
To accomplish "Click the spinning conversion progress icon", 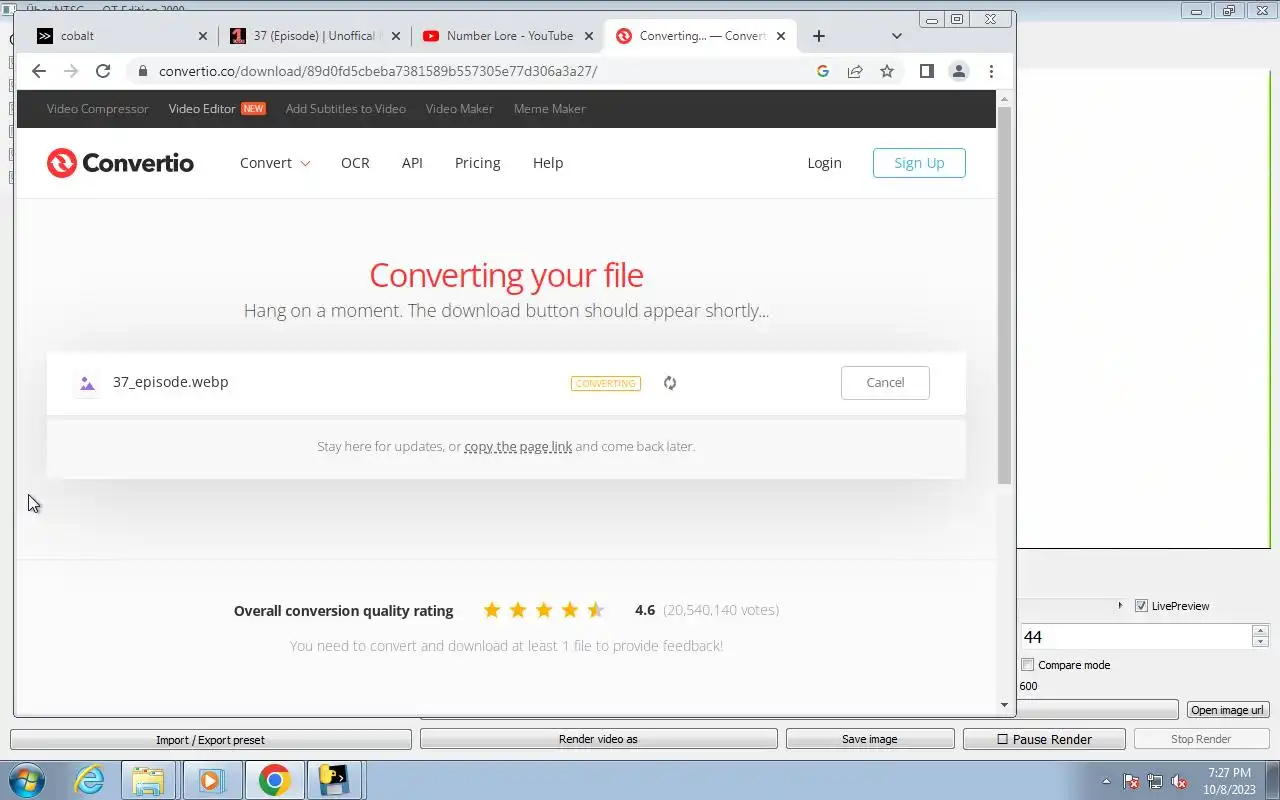I will (x=670, y=383).
